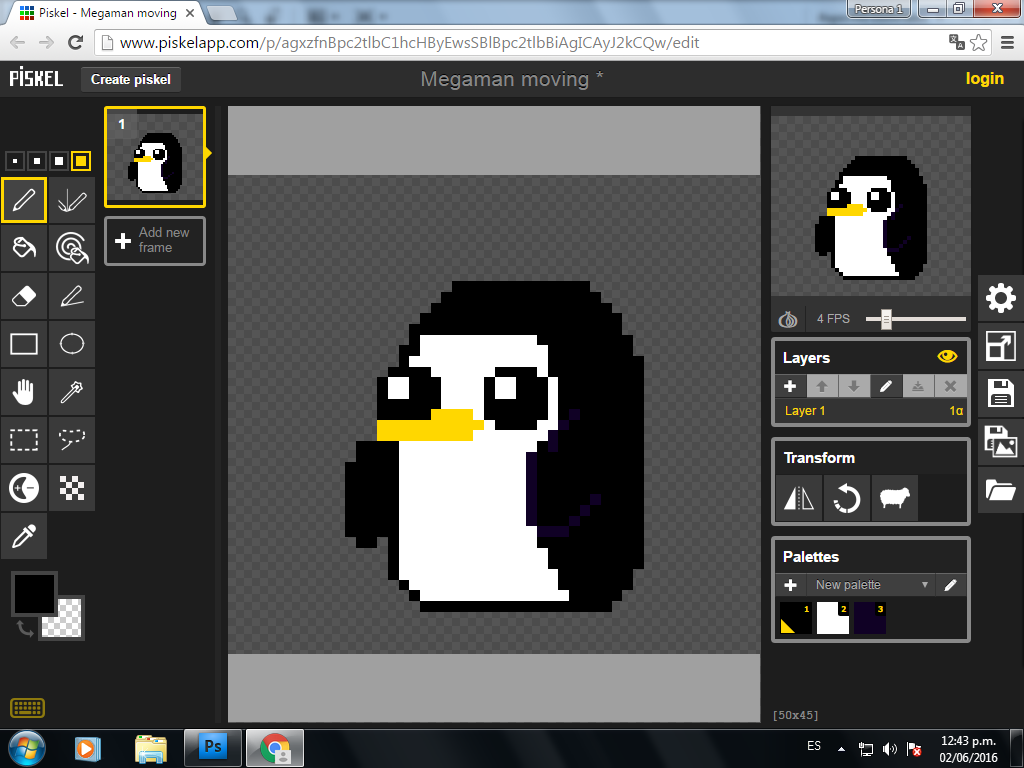Click the Create piskel button

tap(130, 79)
